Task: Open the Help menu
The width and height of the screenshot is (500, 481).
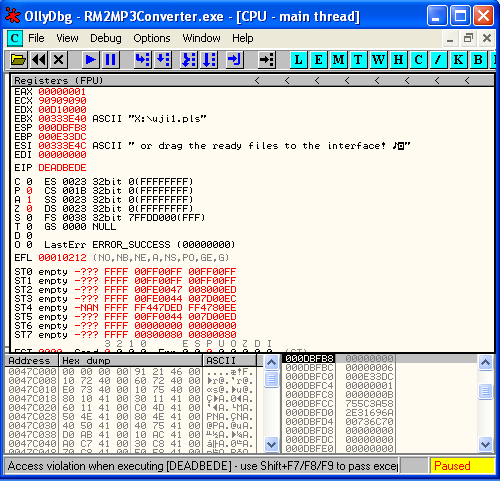Action: click(243, 38)
